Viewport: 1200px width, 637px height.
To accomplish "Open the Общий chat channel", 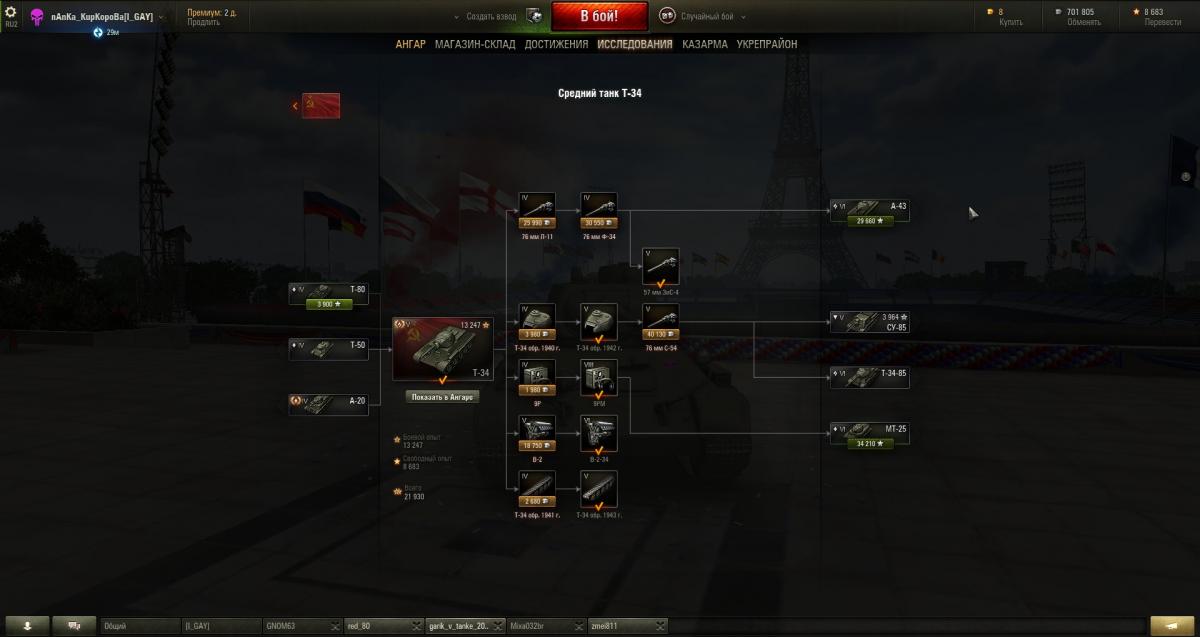I will click(x=139, y=626).
